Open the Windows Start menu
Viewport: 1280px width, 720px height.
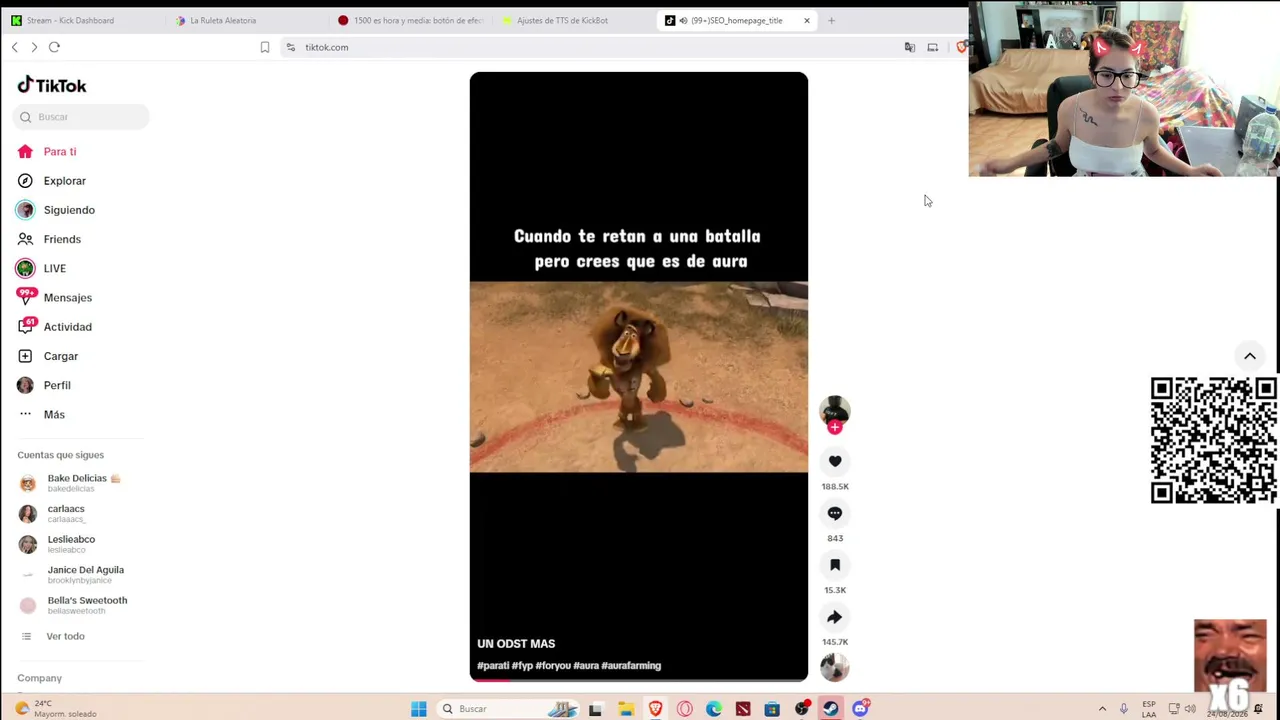coord(419,709)
